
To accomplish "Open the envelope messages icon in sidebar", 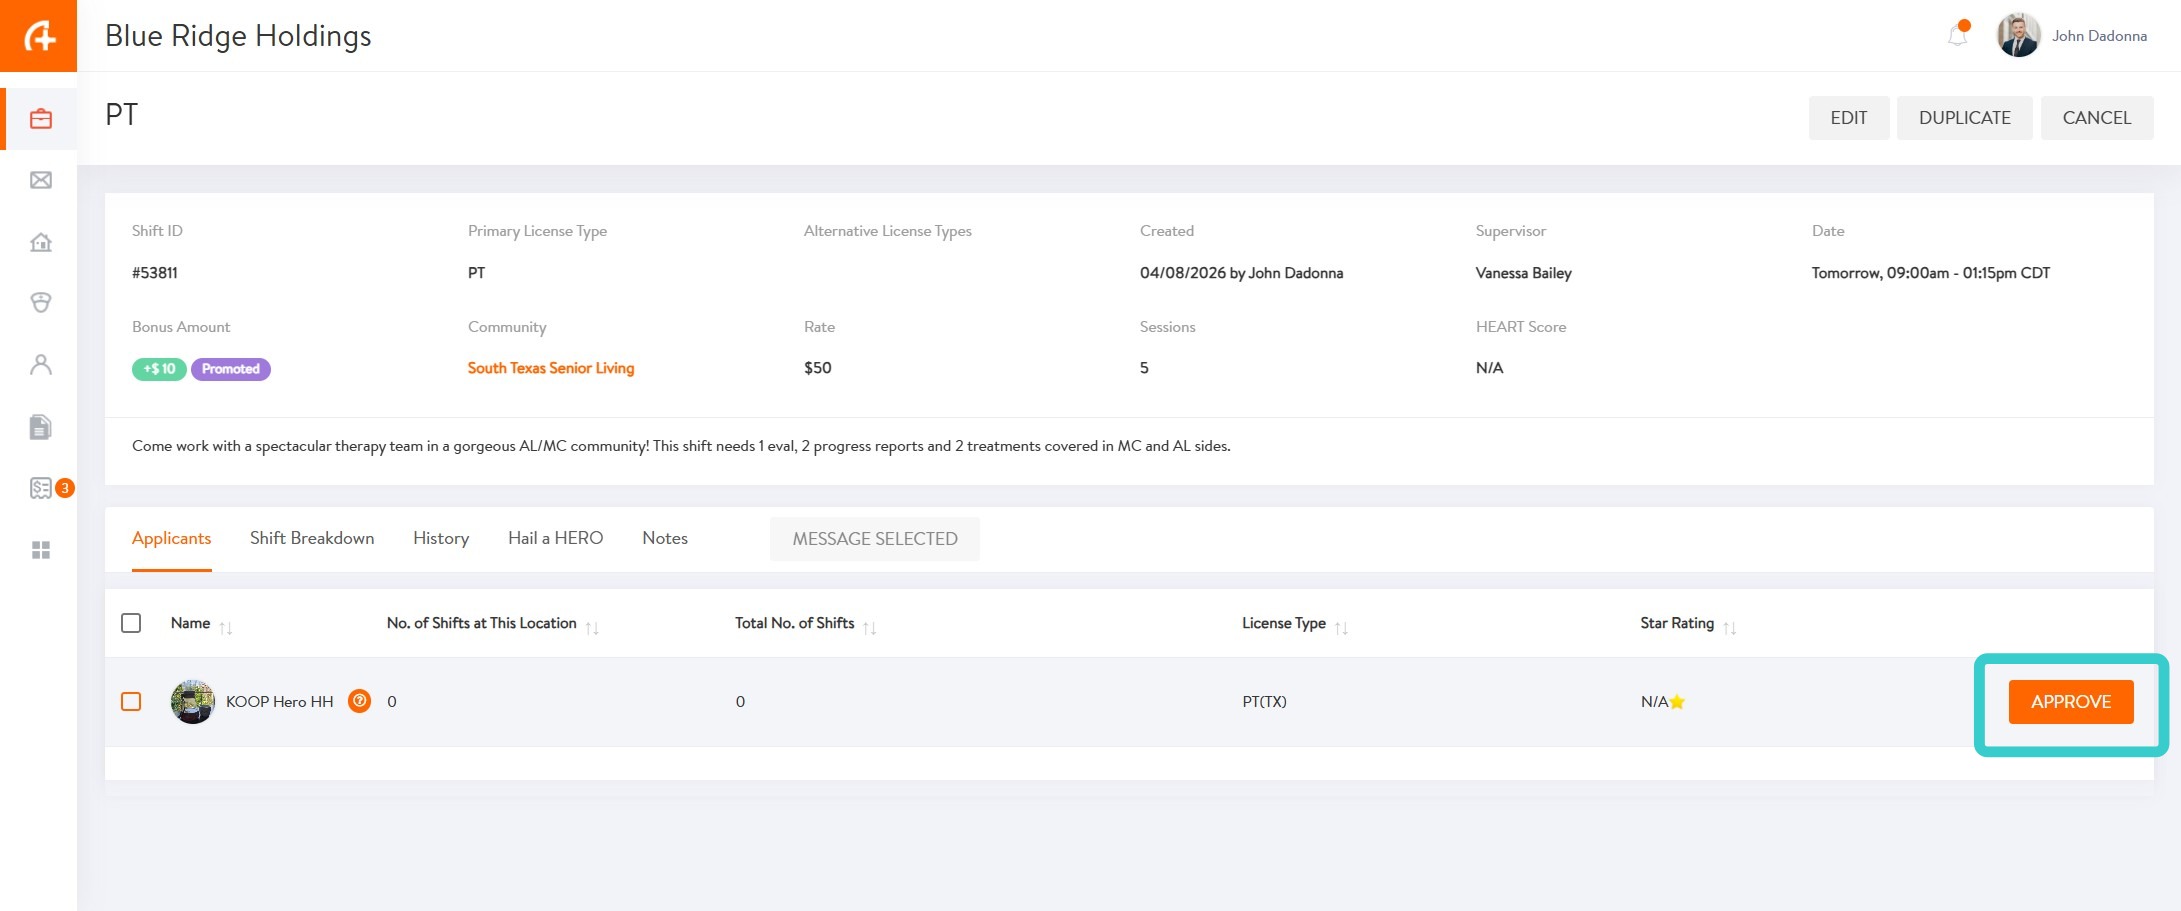I will (x=41, y=180).
